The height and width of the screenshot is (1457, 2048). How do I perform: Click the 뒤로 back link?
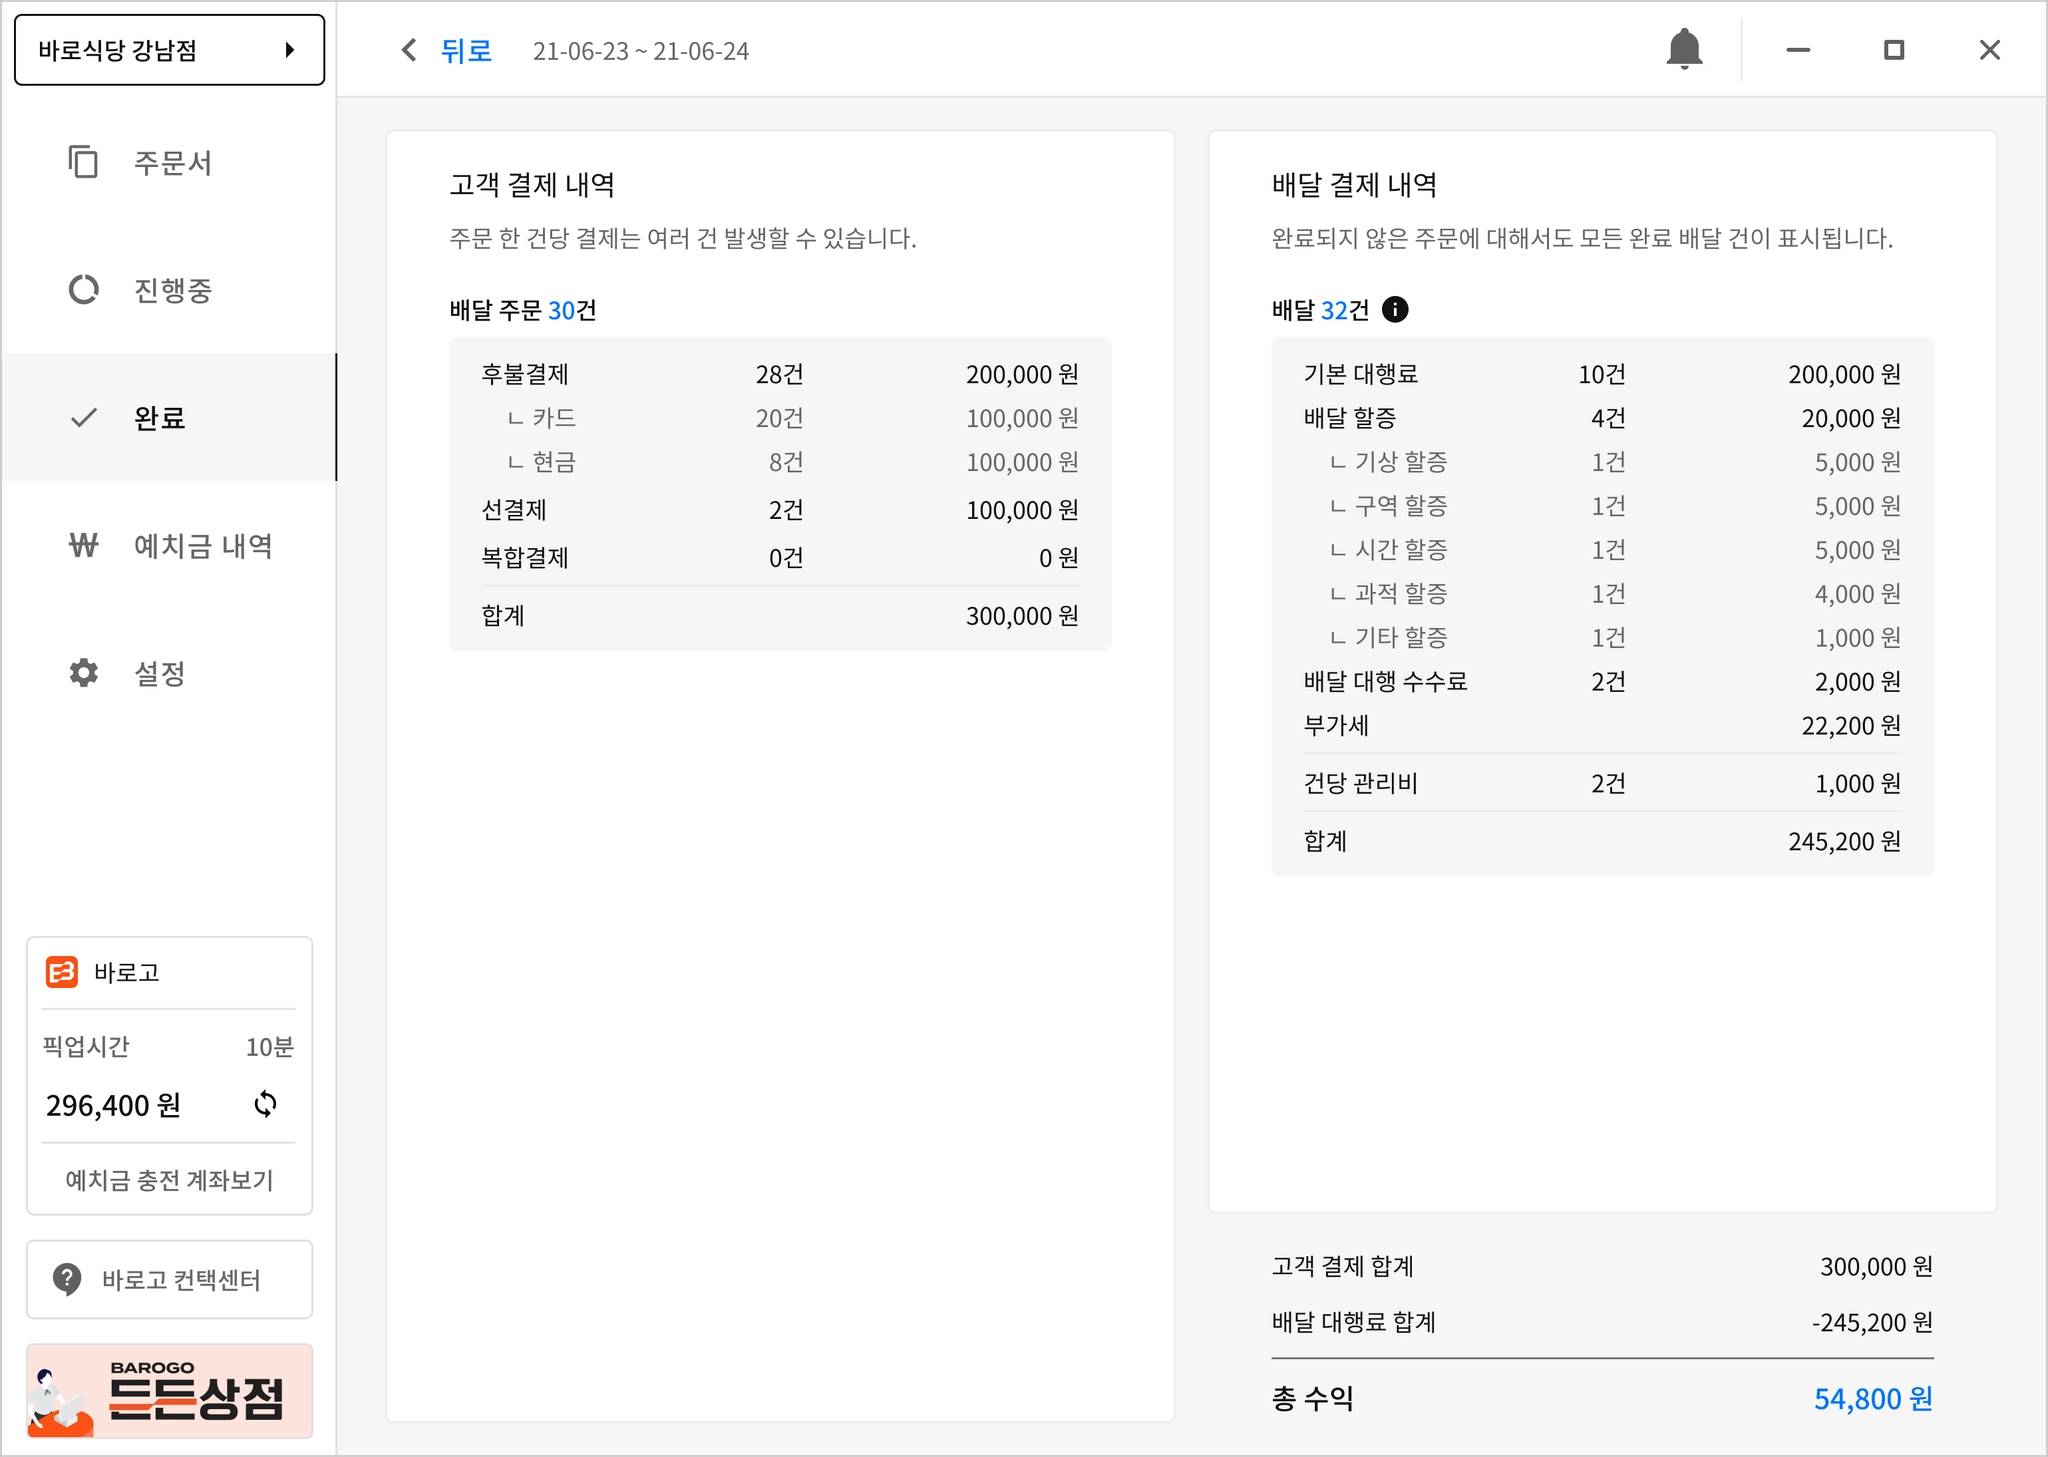click(x=466, y=50)
